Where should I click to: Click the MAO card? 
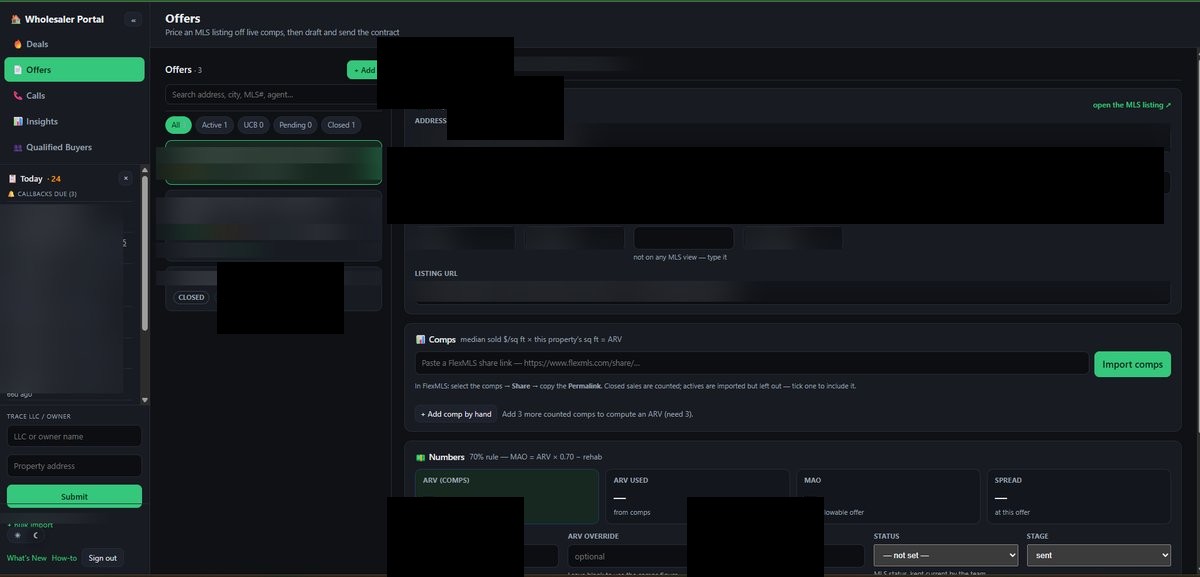888,496
